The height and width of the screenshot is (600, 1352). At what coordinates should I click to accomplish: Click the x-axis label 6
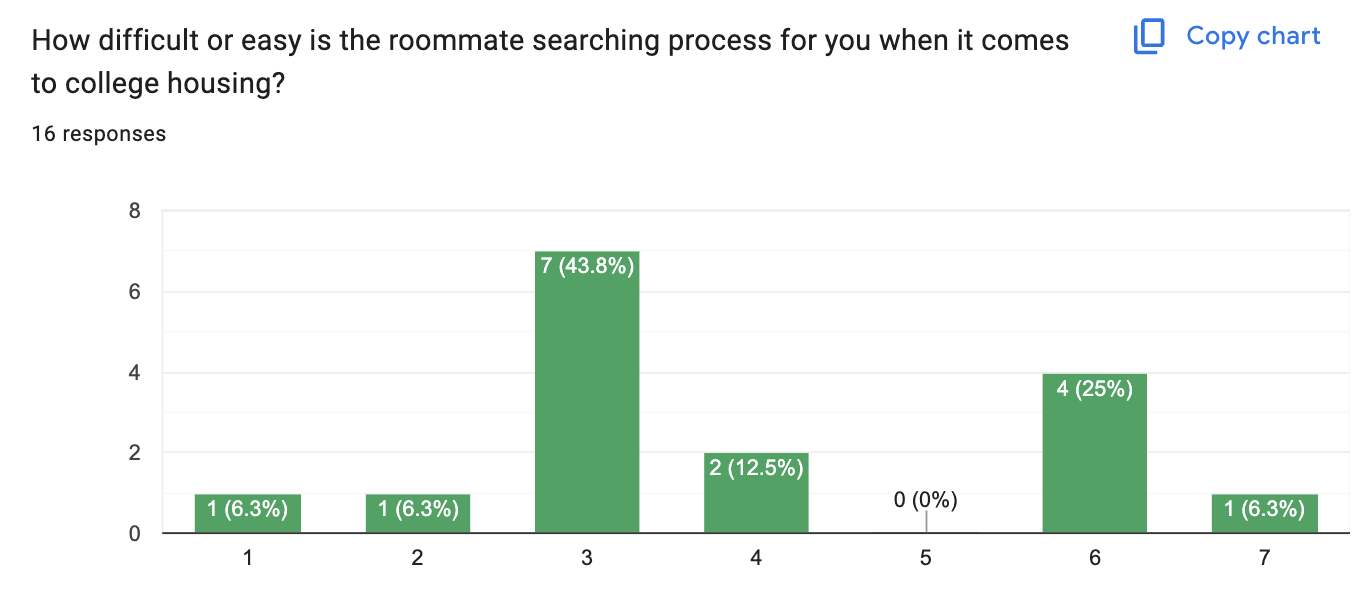[1095, 558]
